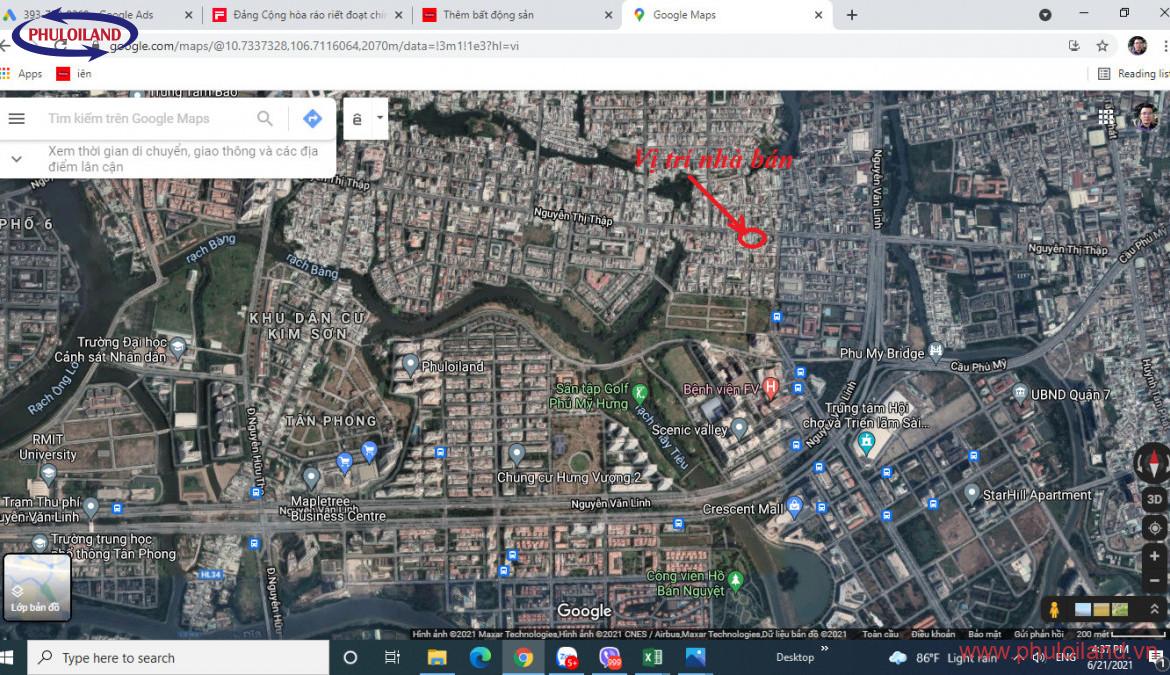This screenshot has width=1170, height=675.
Task: Toggle the 3D map view
Action: point(1154,499)
